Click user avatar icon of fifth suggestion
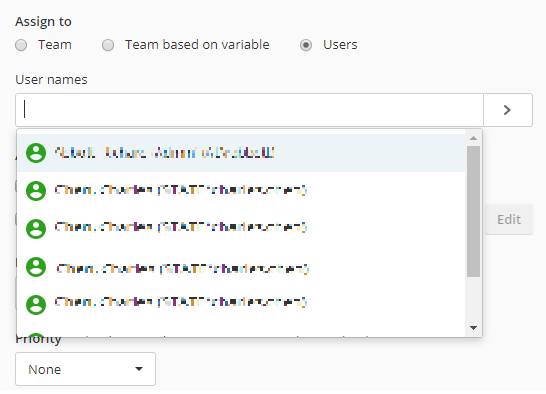Image resolution: width=546 pixels, height=394 pixels. point(36,305)
